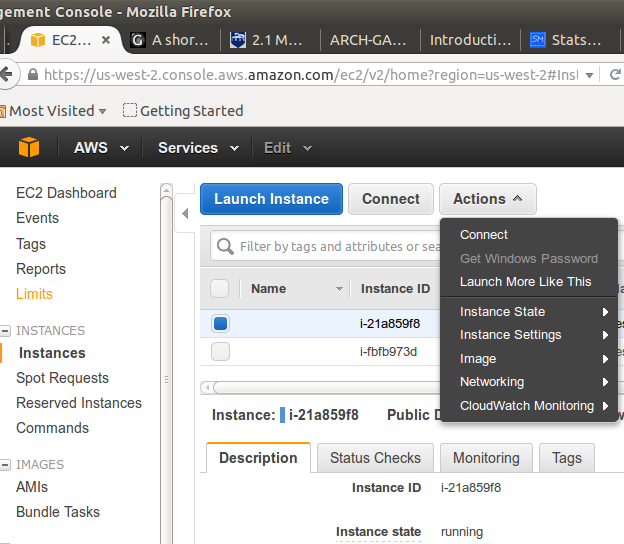This screenshot has width=624, height=544.
Task: Click the sidebar collapse arrow icon
Action: 185,214
